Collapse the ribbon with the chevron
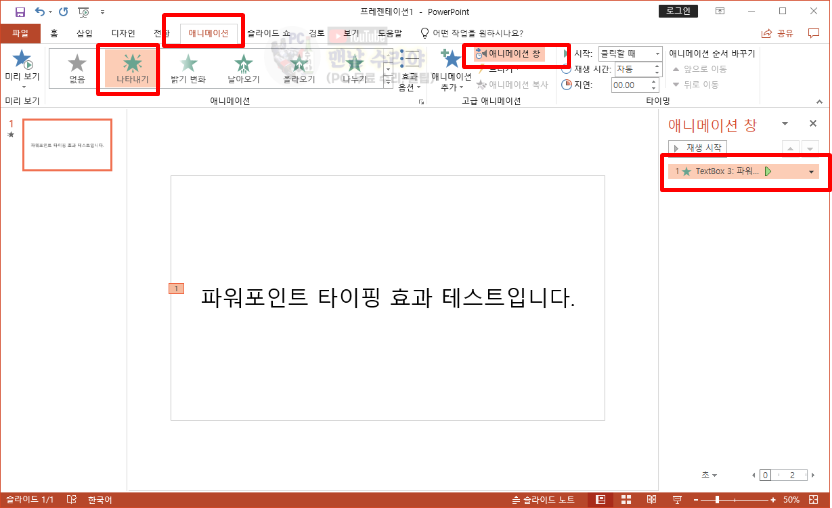832x508 pixels. click(819, 101)
